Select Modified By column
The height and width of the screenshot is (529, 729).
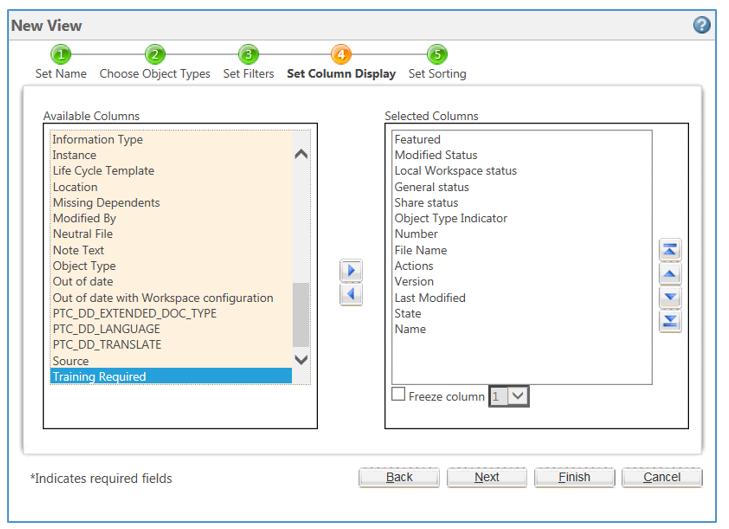tap(171, 218)
